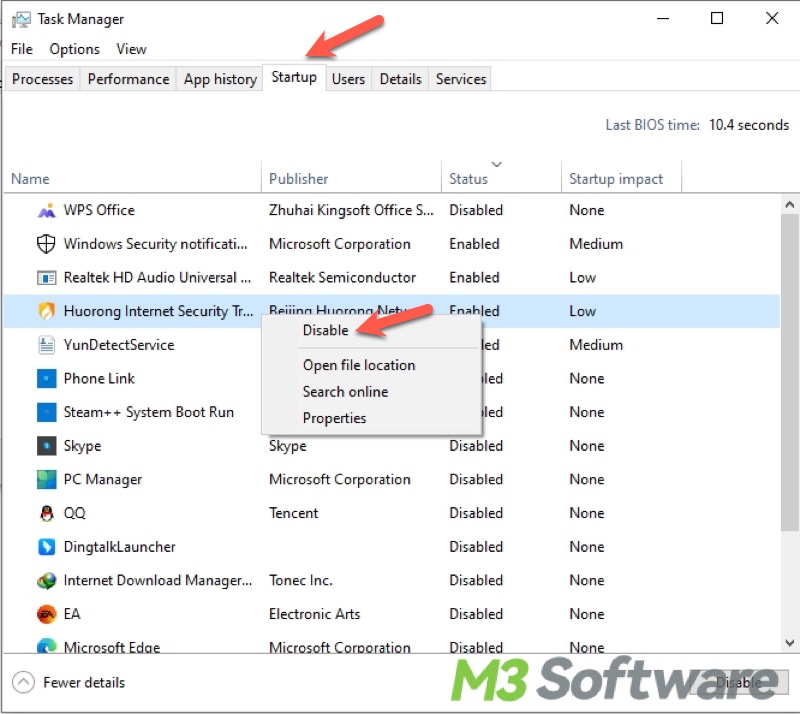The width and height of the screenshot is (800, 714).
Task: Click the WPS Office app icon
Action: 46,210
